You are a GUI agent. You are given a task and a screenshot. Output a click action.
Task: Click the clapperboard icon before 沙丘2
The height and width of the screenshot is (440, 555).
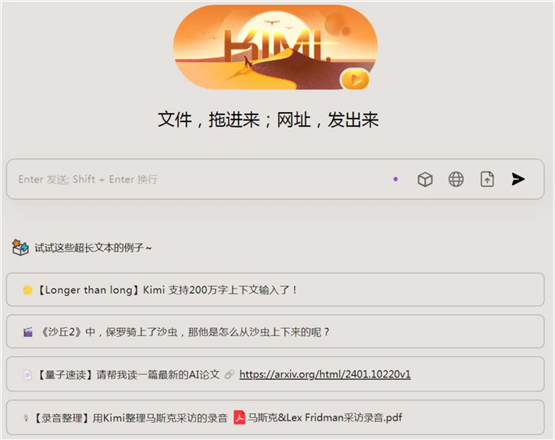[28, 332]
